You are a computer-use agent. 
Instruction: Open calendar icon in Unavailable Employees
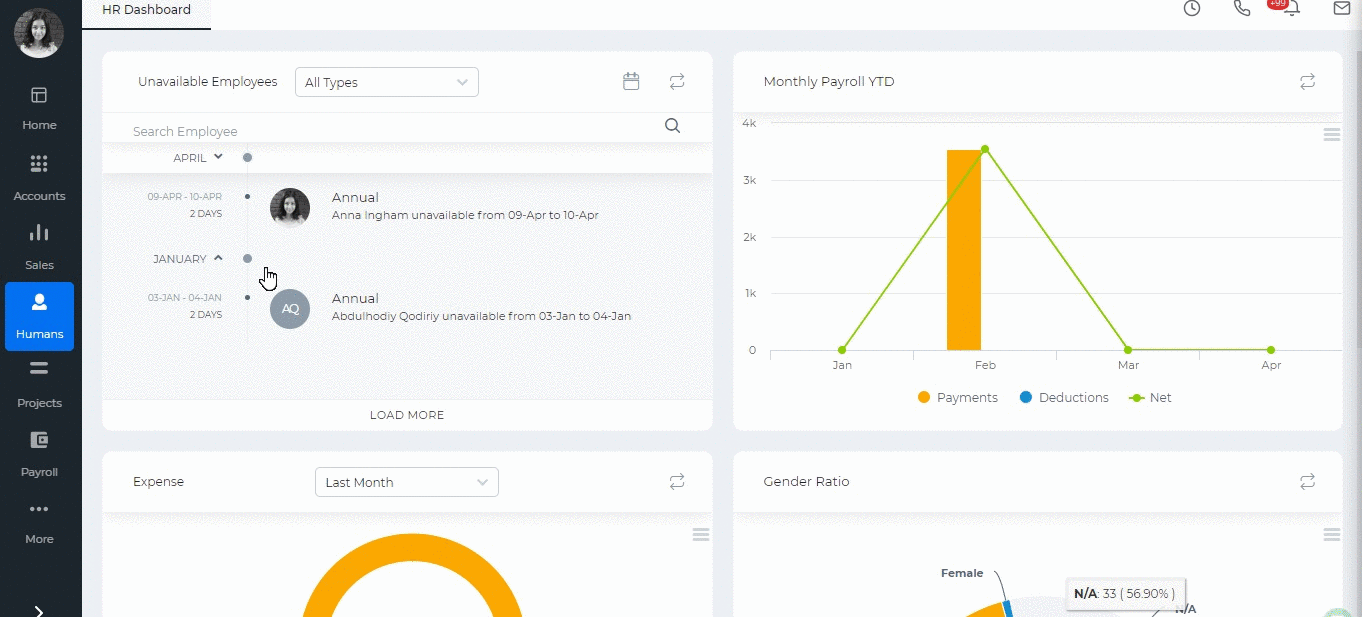coord(631,82)
